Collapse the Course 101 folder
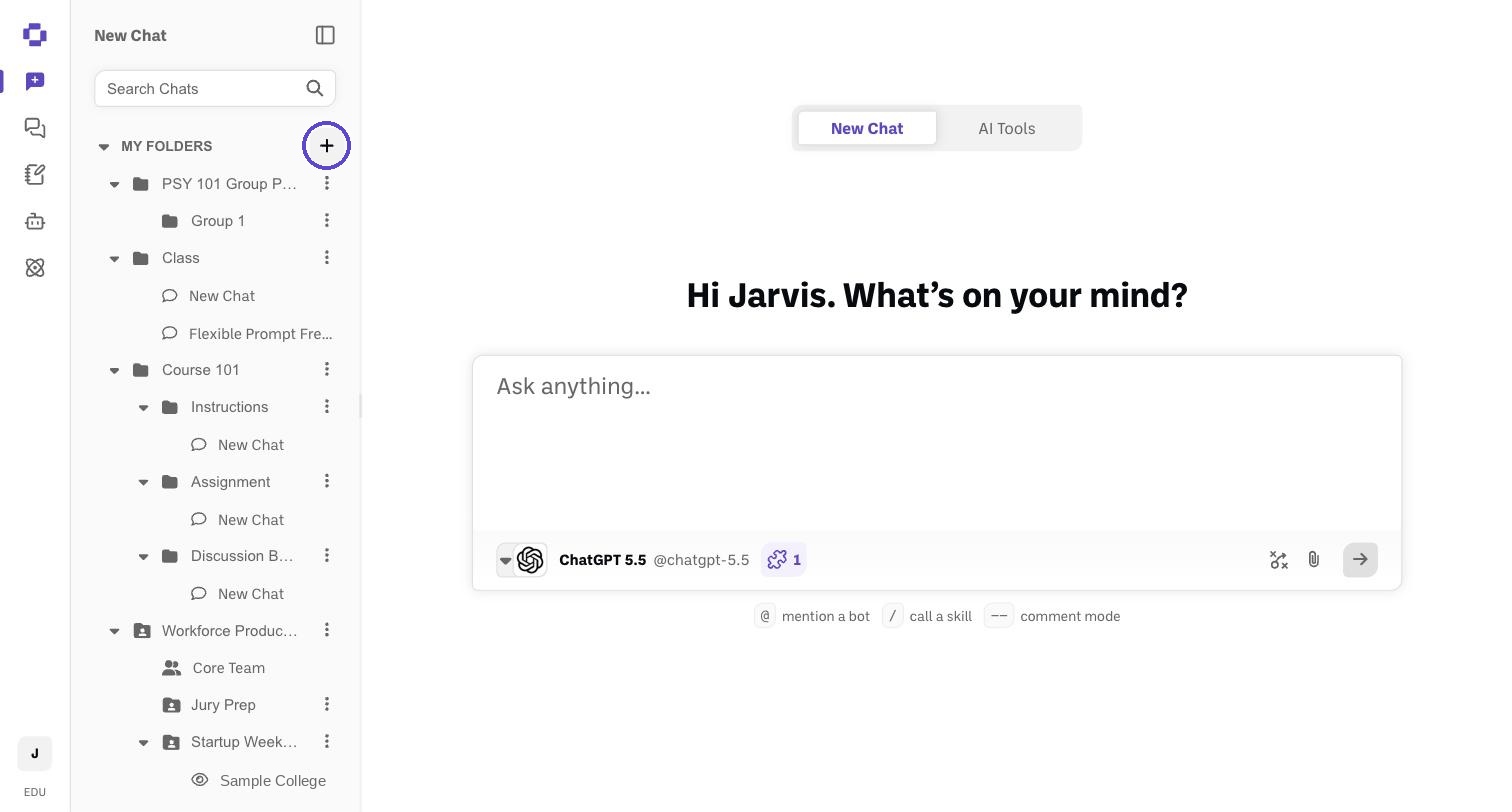The width and height of the screenshot is (1512, 812). (114, 370)
